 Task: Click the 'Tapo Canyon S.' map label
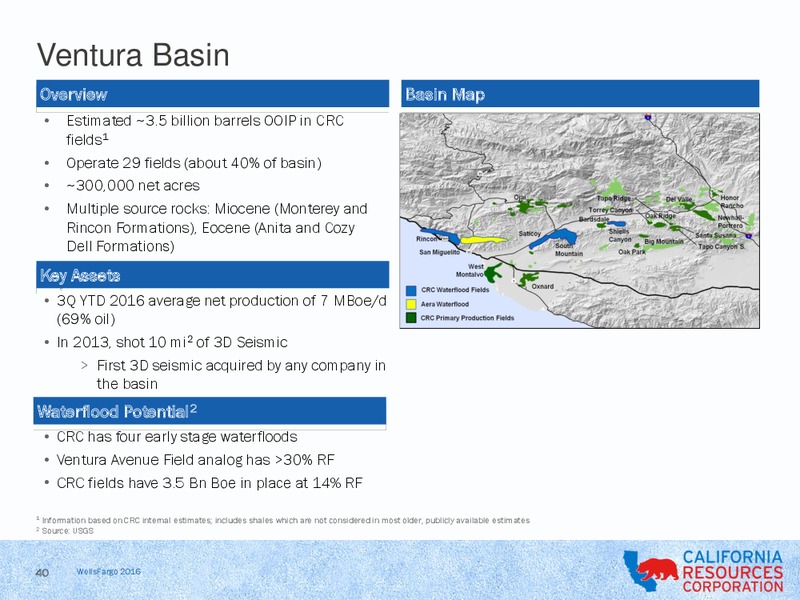point(721,246)
